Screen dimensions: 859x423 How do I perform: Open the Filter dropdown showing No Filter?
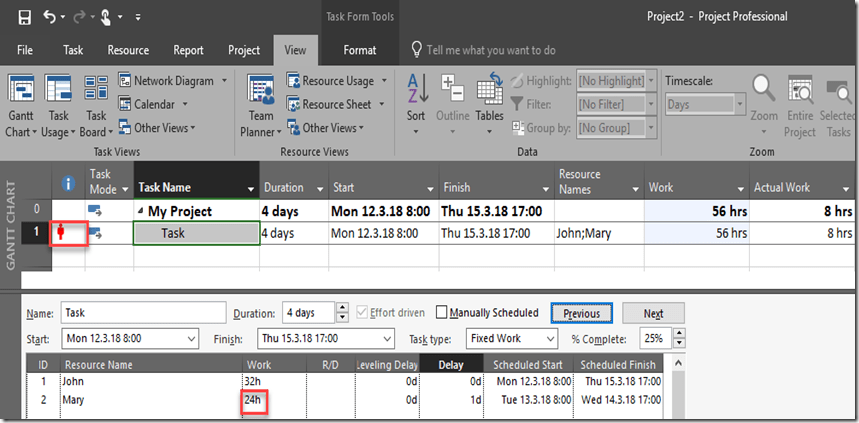point(617,103)
